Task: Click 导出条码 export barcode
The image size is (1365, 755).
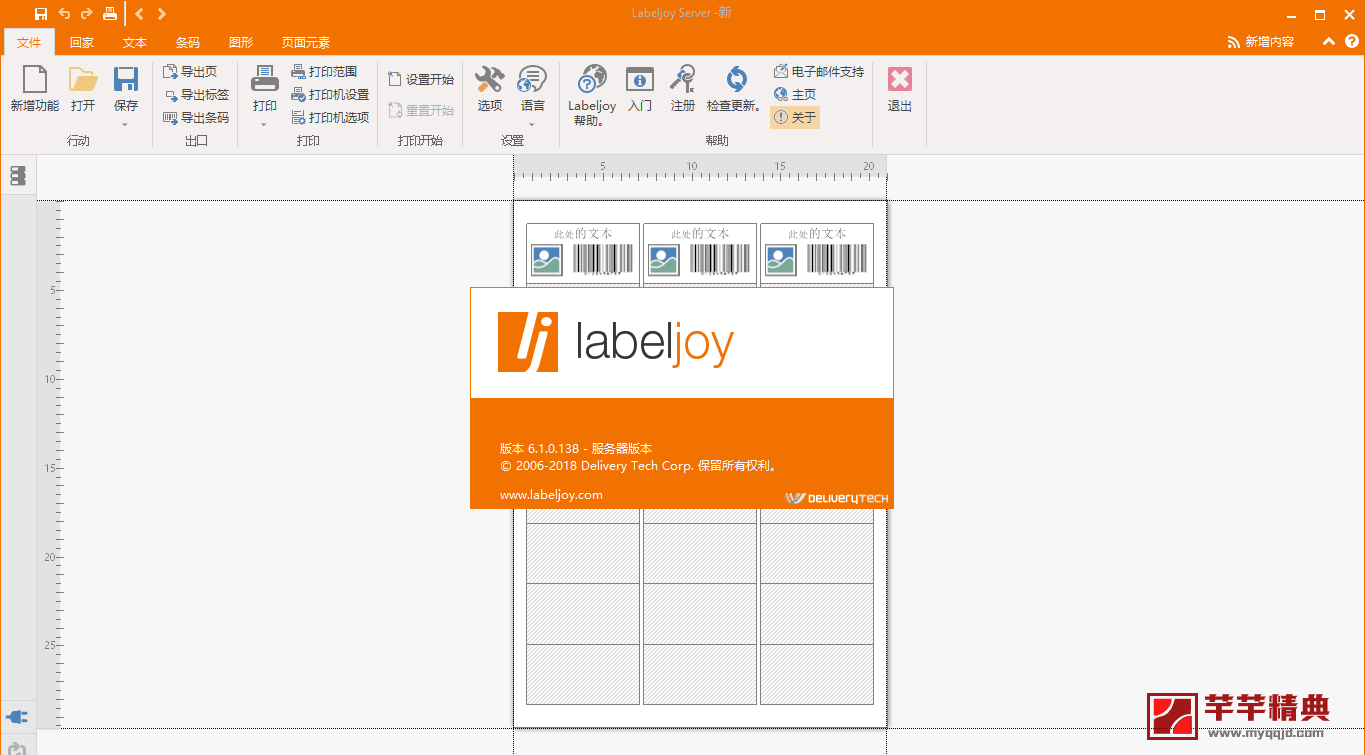Action: tap(196, 118)
